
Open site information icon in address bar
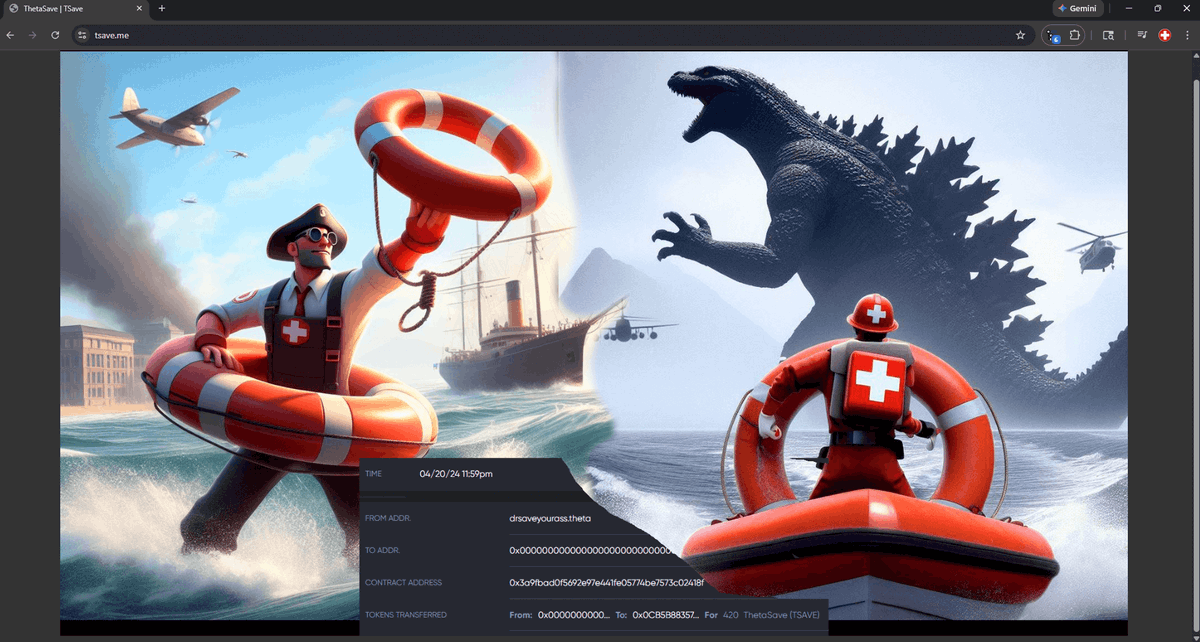(83, 35)
